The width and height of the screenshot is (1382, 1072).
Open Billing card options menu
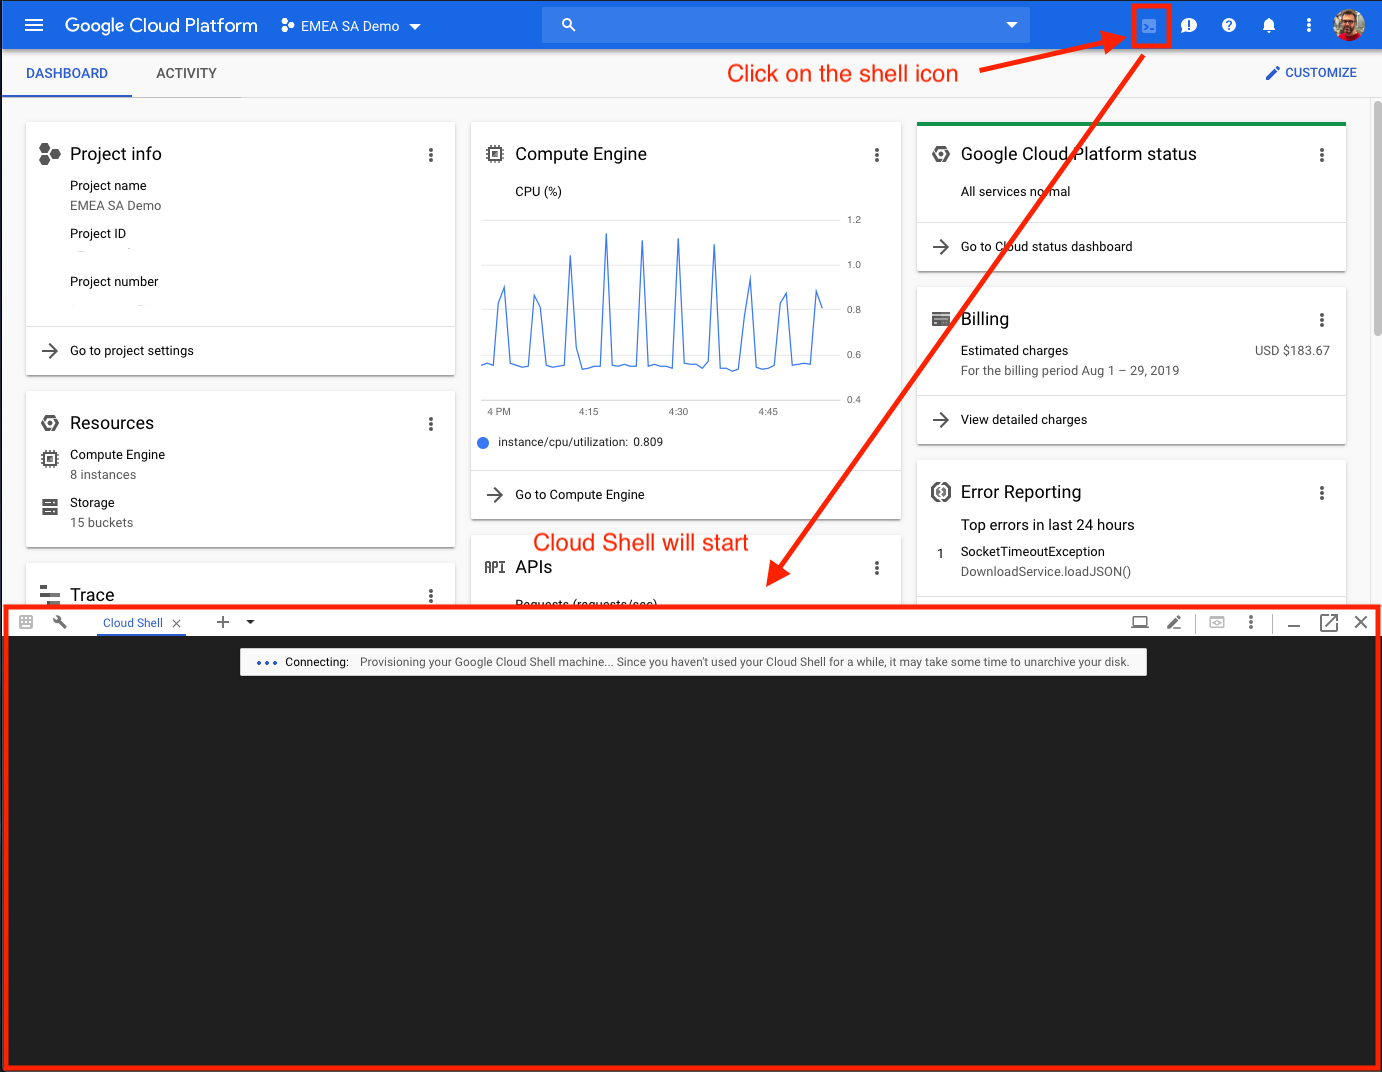pos(1322,320)
